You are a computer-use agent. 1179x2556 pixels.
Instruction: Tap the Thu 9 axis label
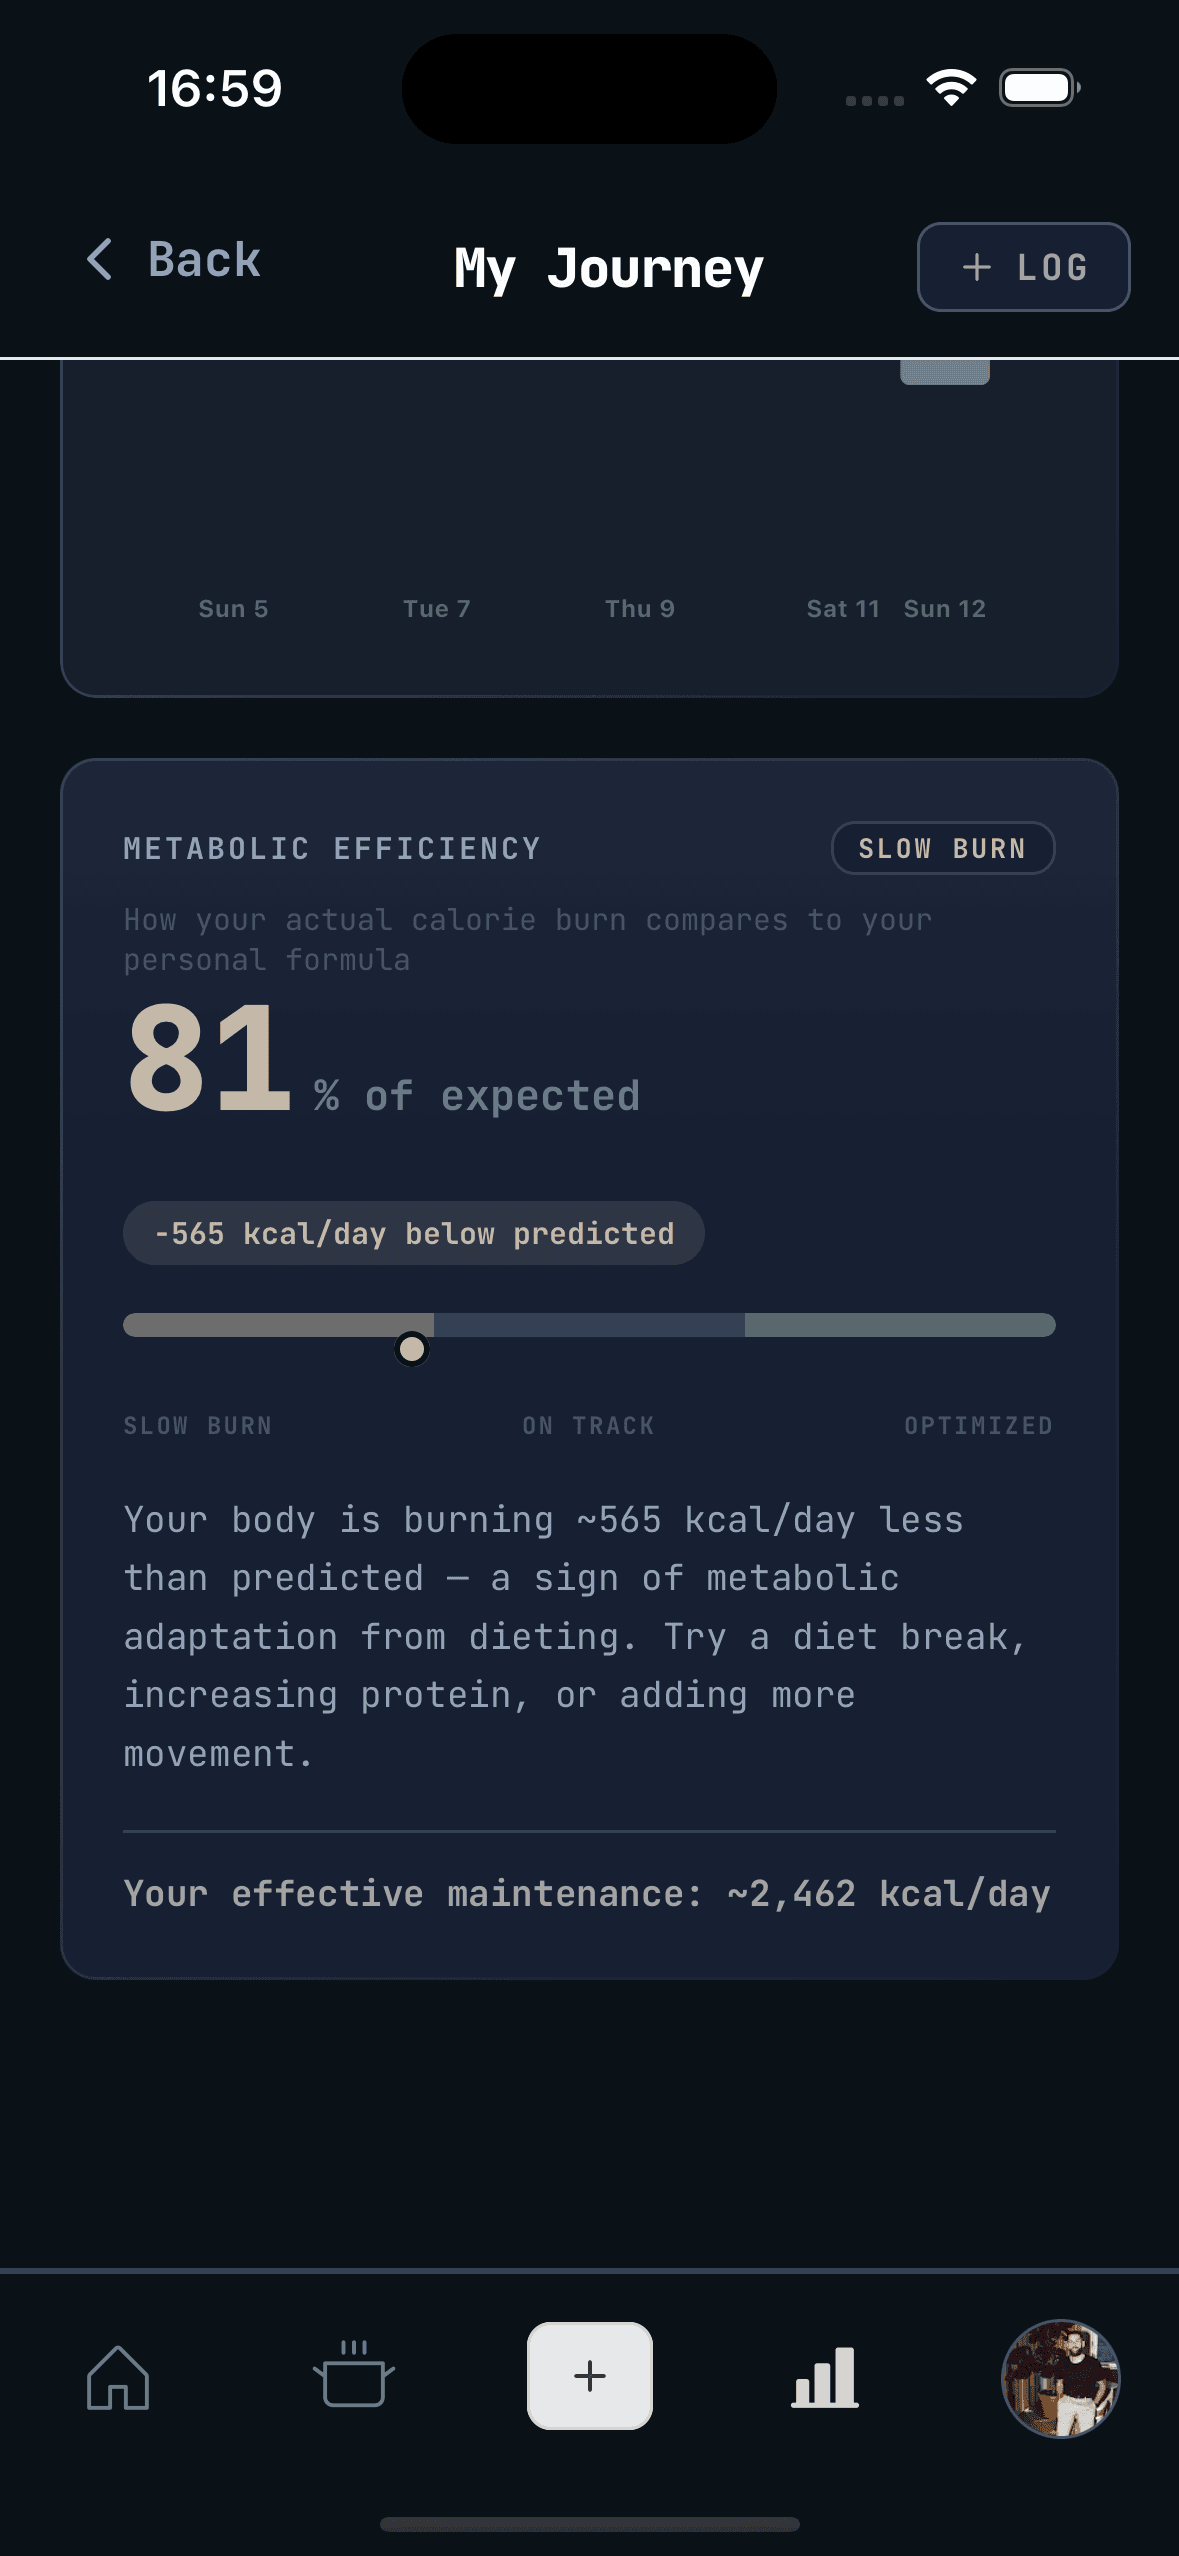point(640,608)
